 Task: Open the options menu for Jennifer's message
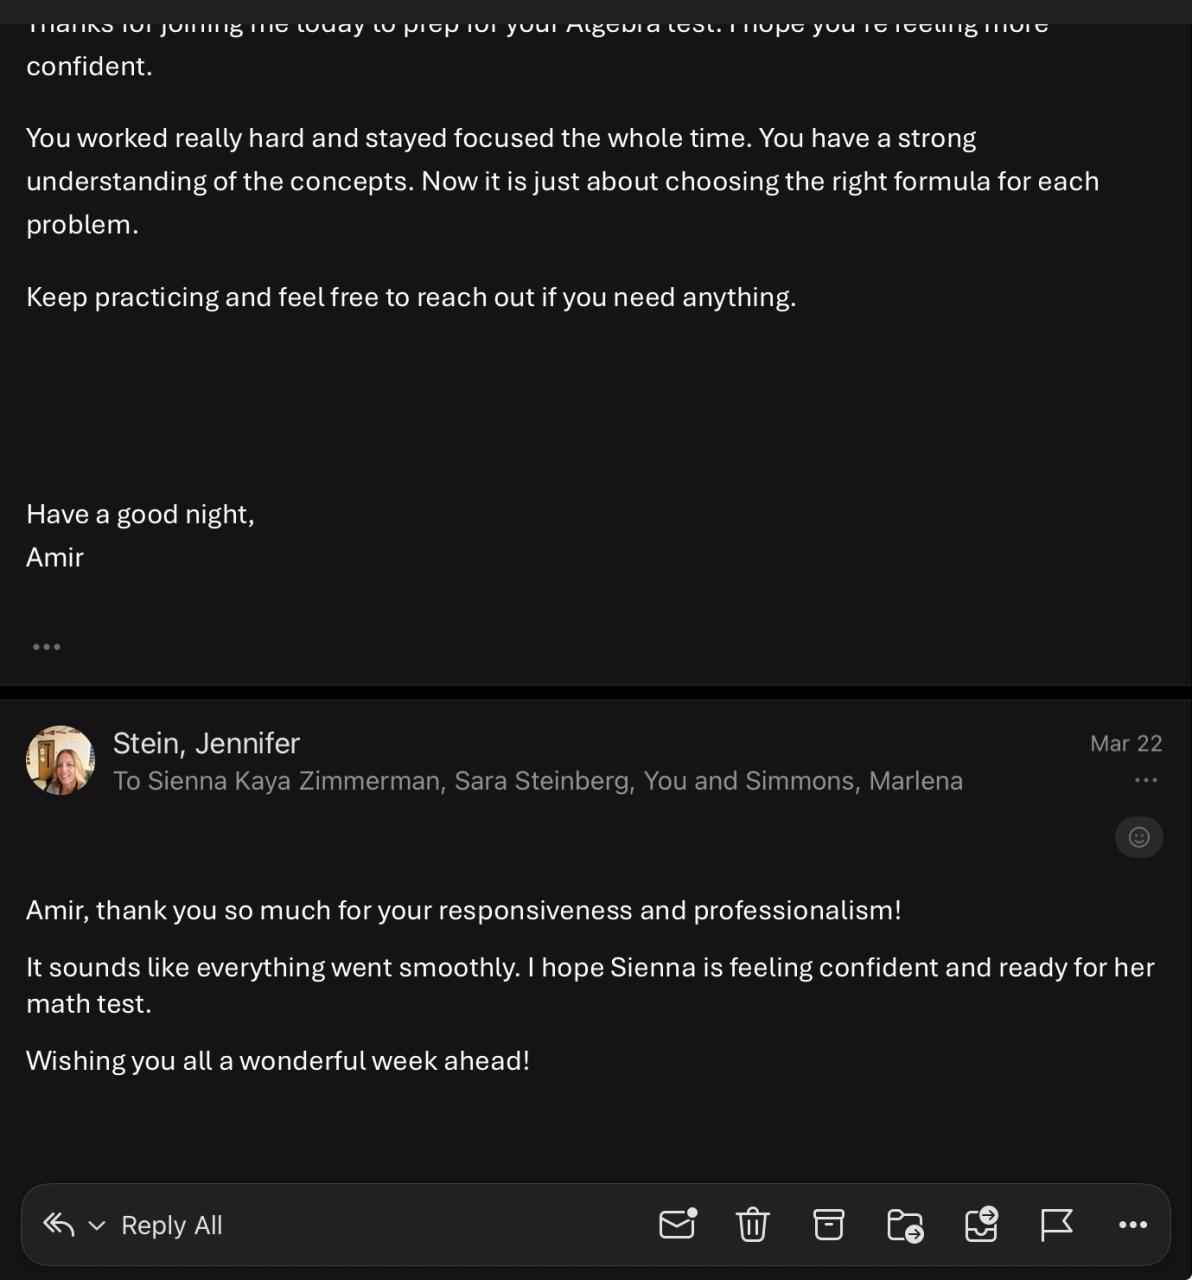[1146, 780]
